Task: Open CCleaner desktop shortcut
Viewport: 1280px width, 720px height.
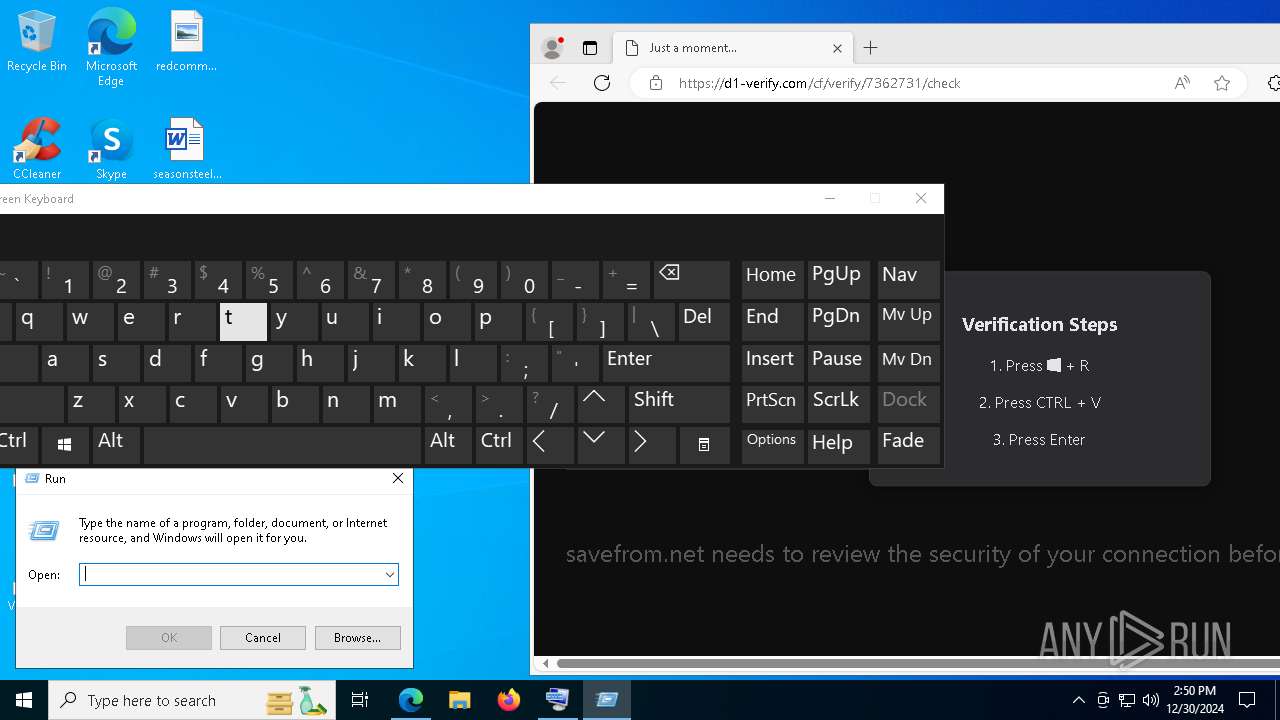Action: point(37,148)
